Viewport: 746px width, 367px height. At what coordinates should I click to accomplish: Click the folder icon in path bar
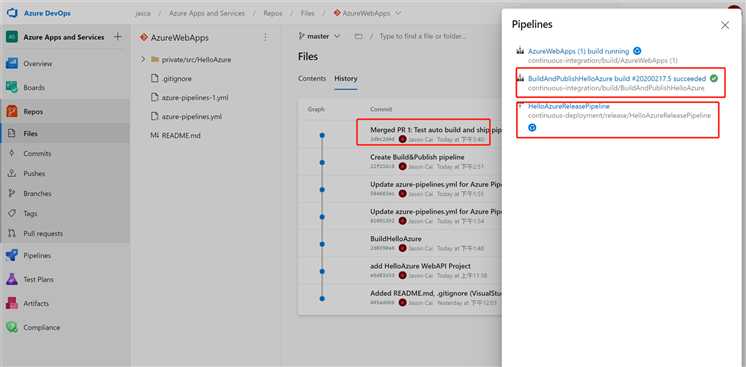click(358, 36)
